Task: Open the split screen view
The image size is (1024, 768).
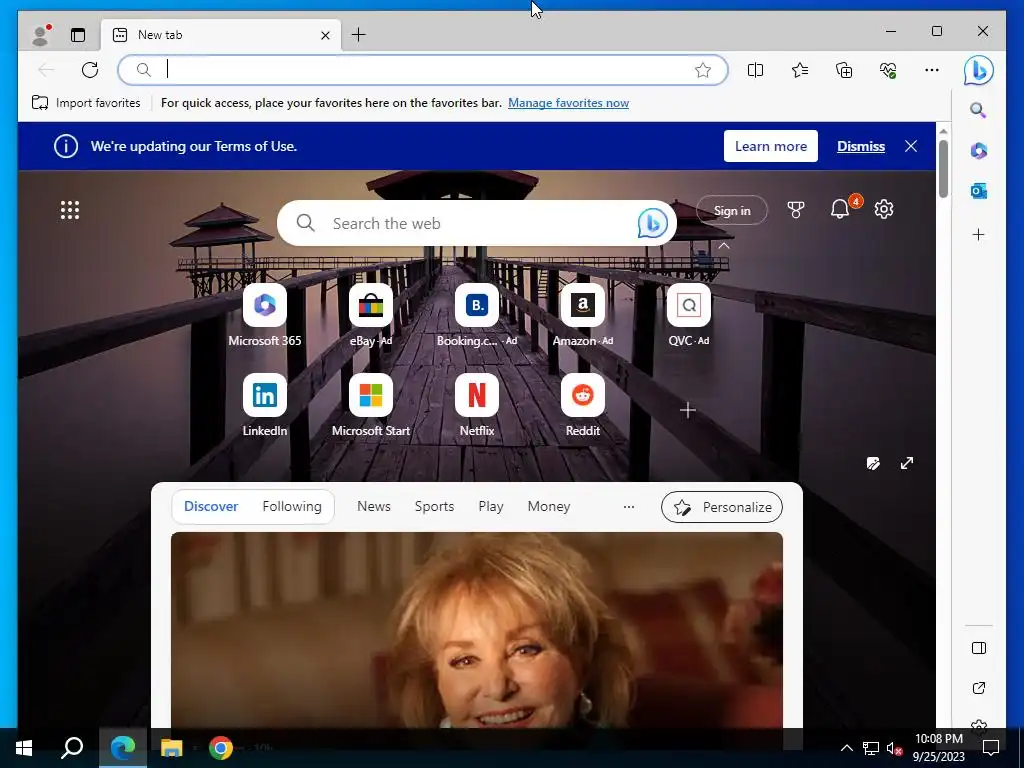Action: [755, 70]
